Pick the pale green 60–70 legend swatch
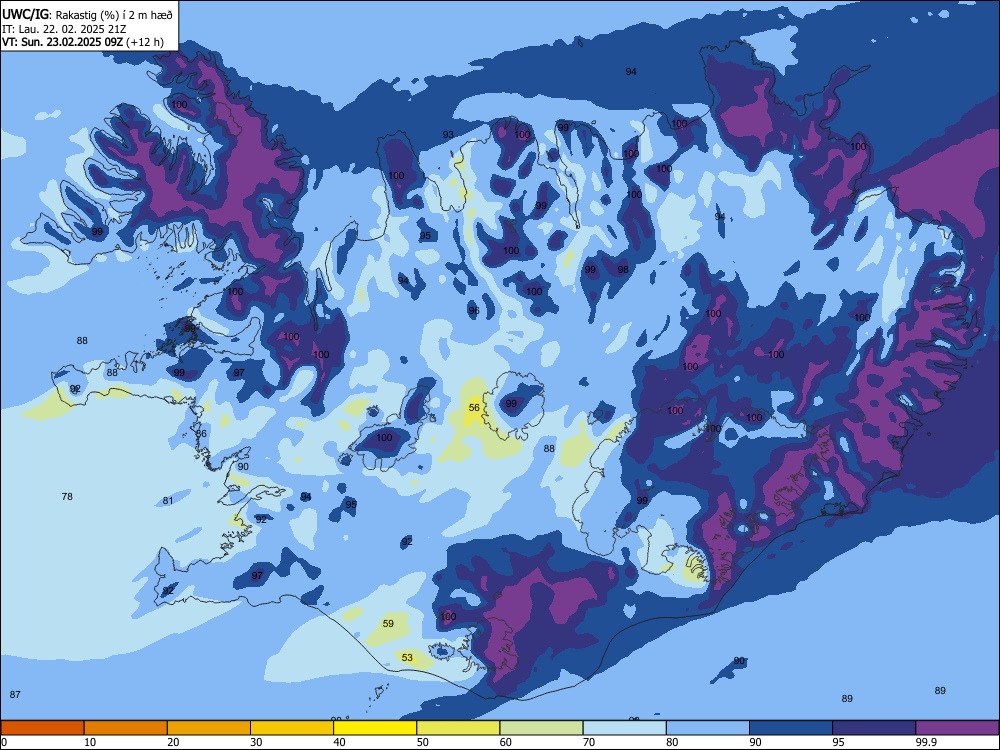 coord(541,728)
